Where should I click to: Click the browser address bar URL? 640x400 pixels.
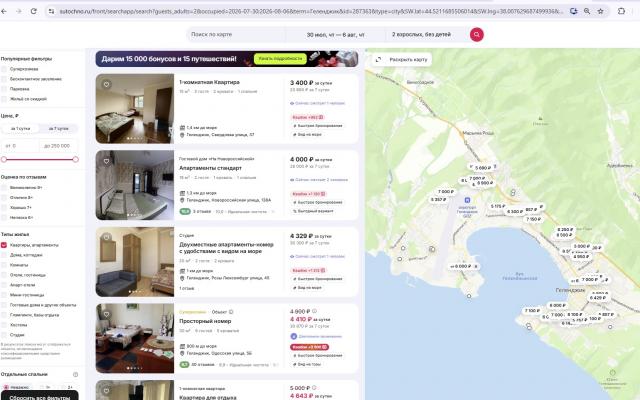click(x=311, y=11)
